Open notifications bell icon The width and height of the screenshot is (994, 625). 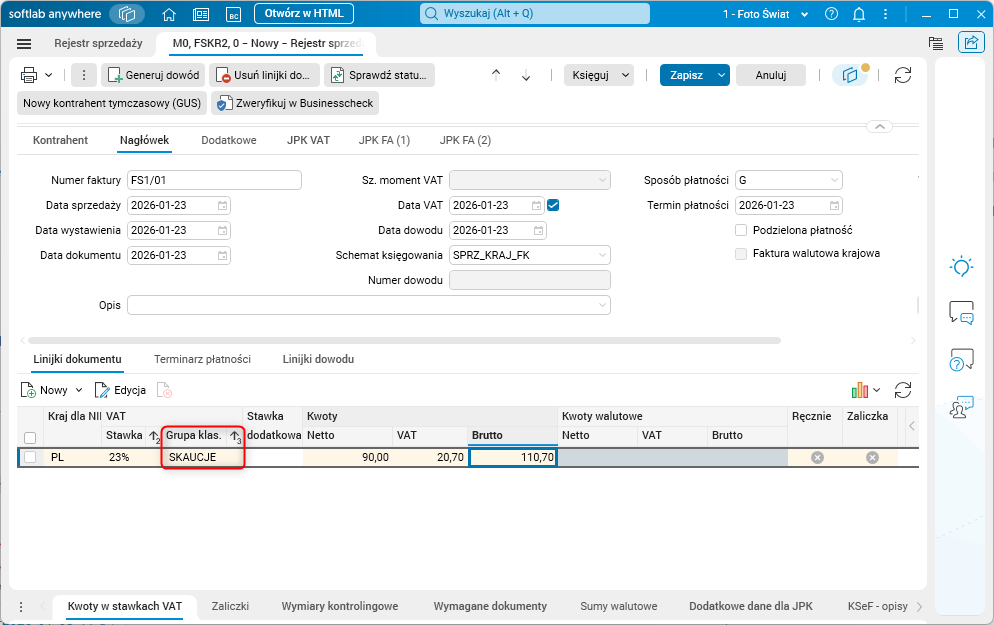859,14
